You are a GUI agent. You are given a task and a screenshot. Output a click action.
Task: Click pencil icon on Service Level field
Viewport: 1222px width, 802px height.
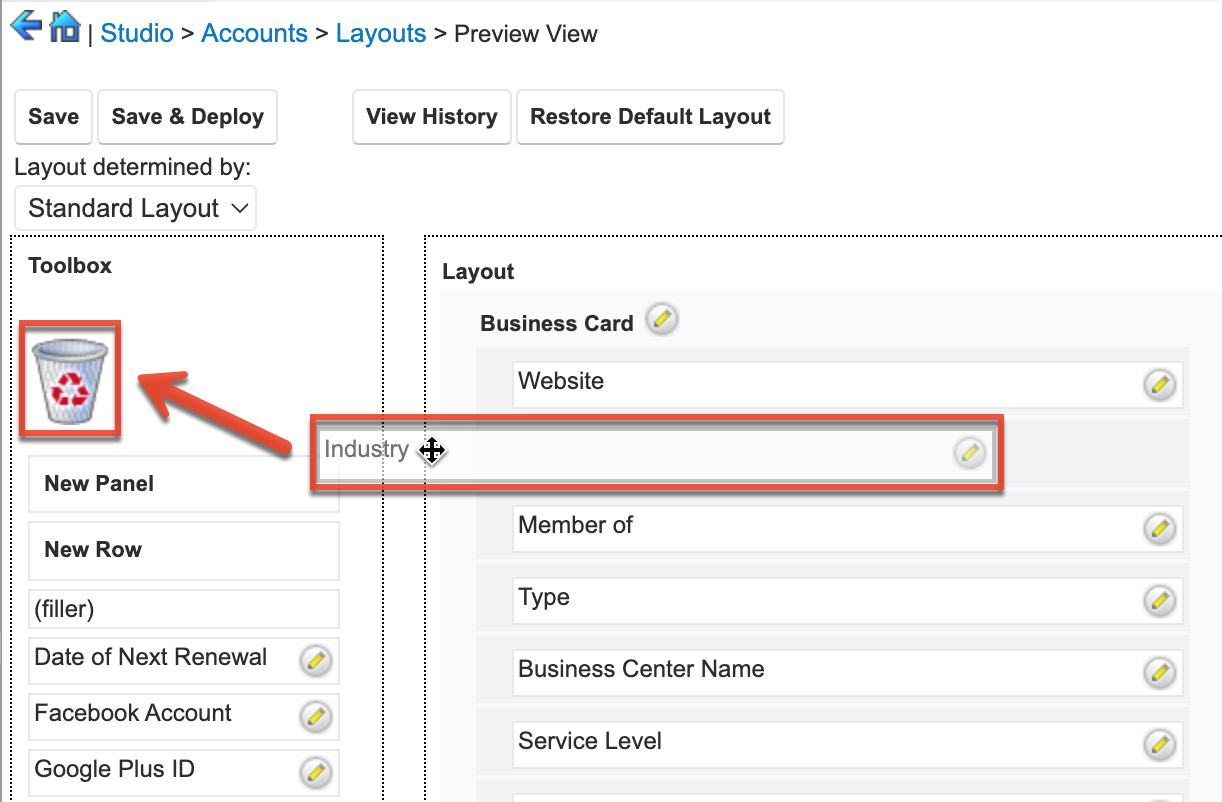[1159, 744]
